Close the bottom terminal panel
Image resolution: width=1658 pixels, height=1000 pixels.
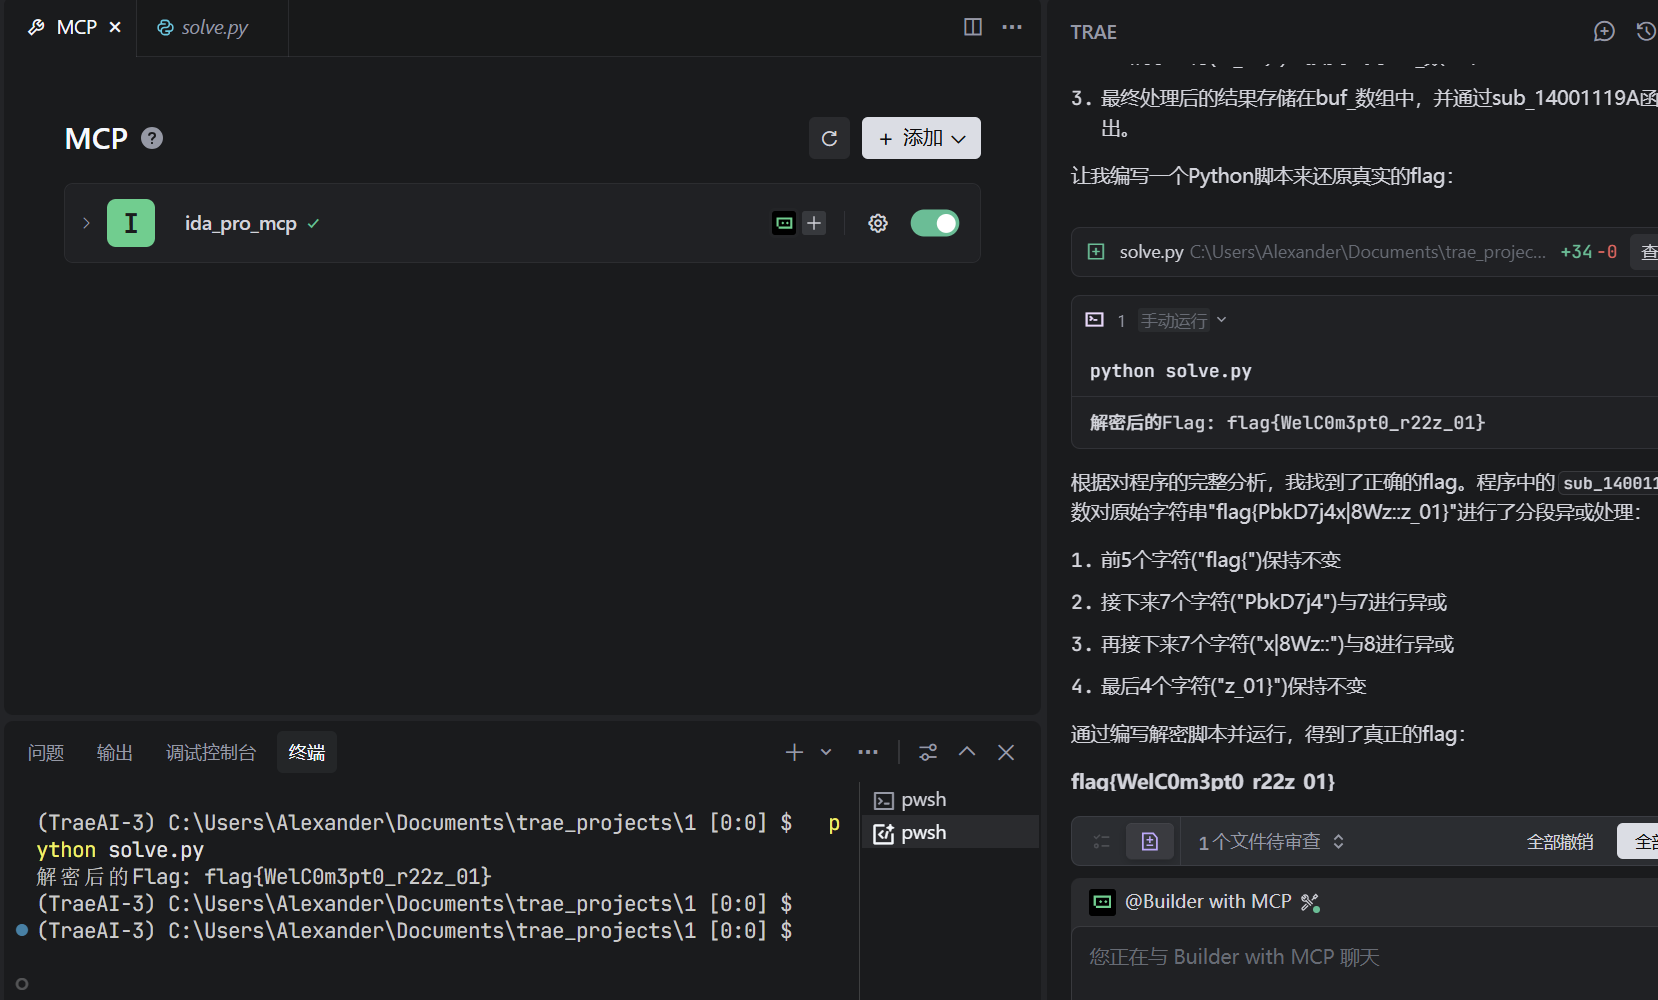coord(1006,752)
